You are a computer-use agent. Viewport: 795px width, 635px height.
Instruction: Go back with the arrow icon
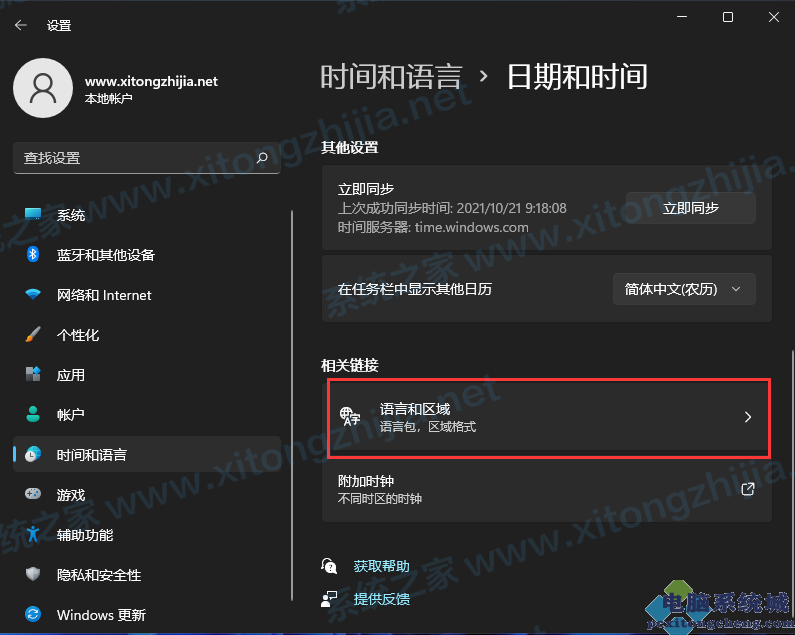21,25
